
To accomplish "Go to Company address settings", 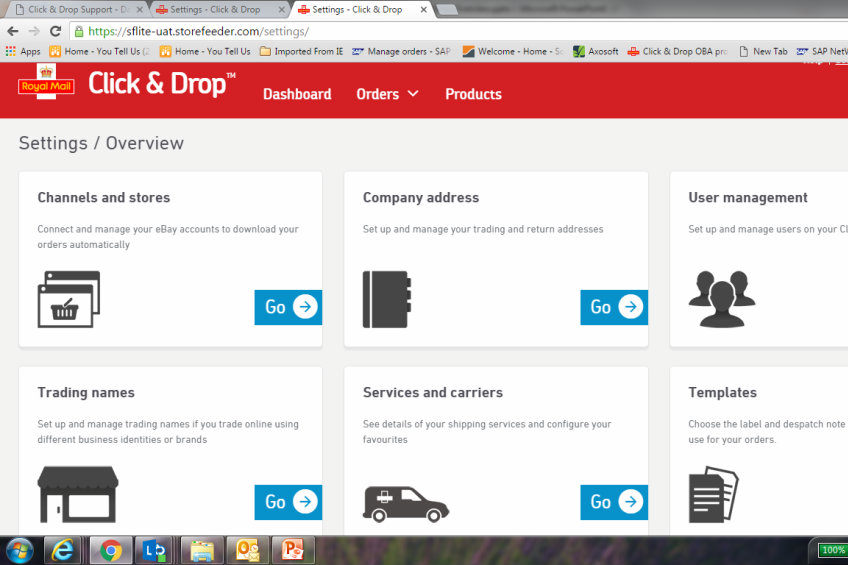I will coord(614,307).
